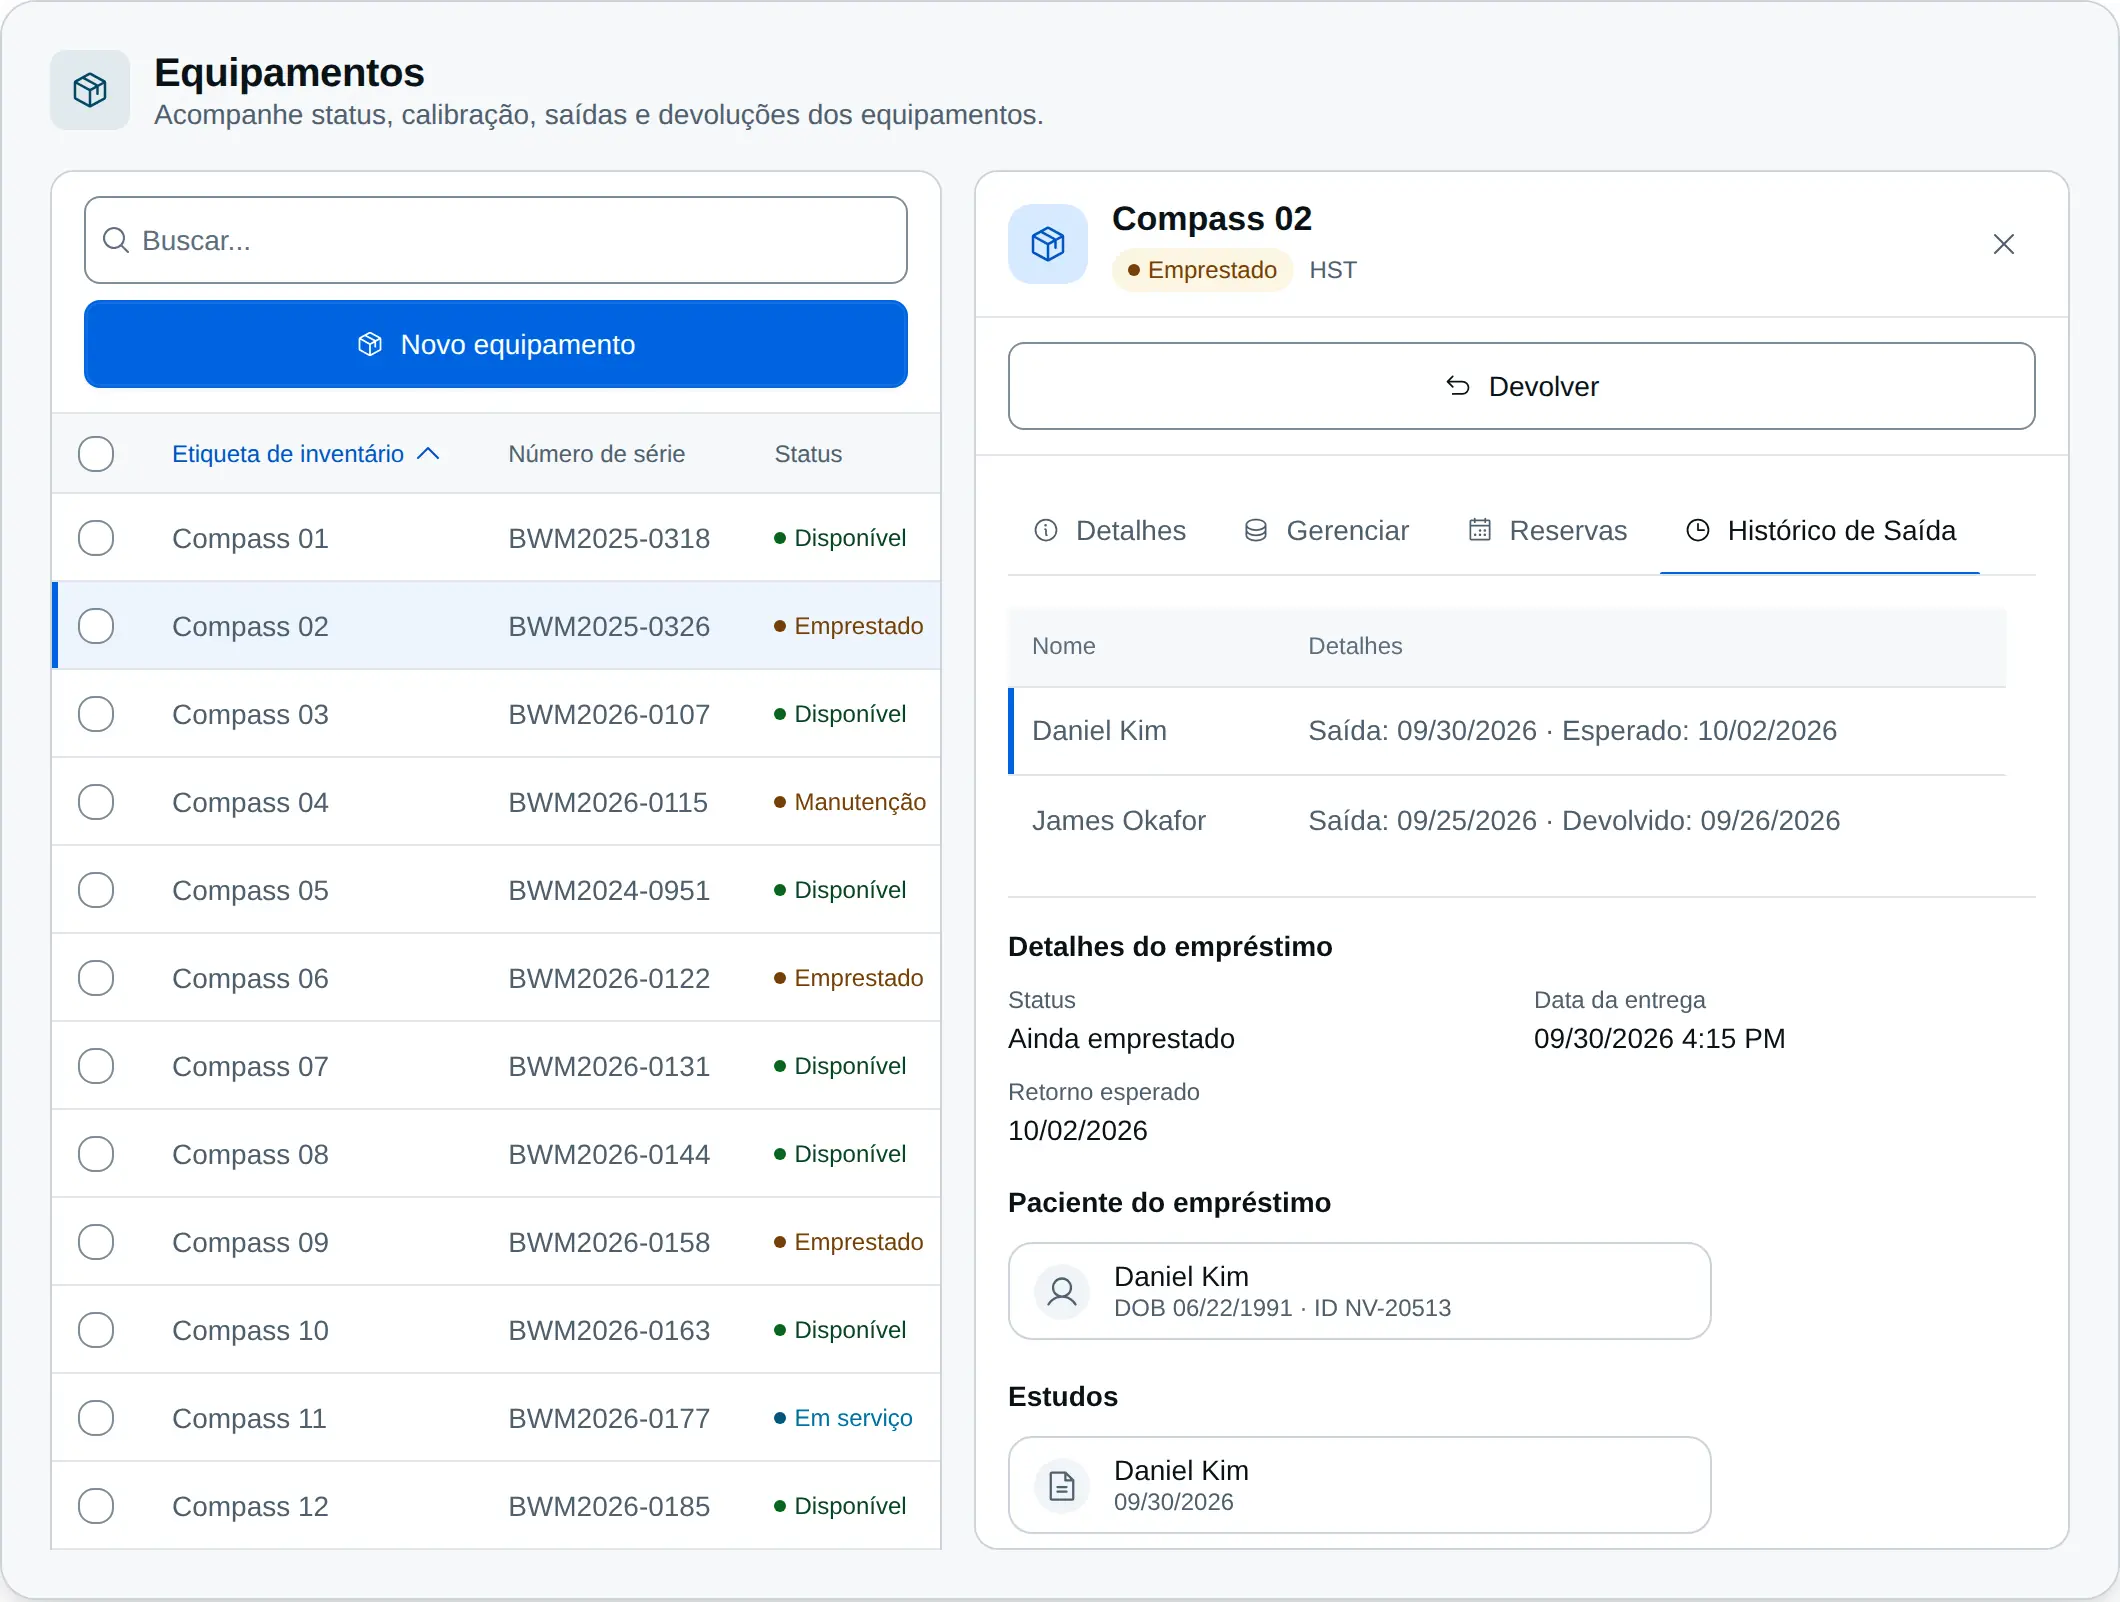This screenshot has height=1602, width=2120.
Task: Click into the Buscar search field
Action: tap(496, 240)
